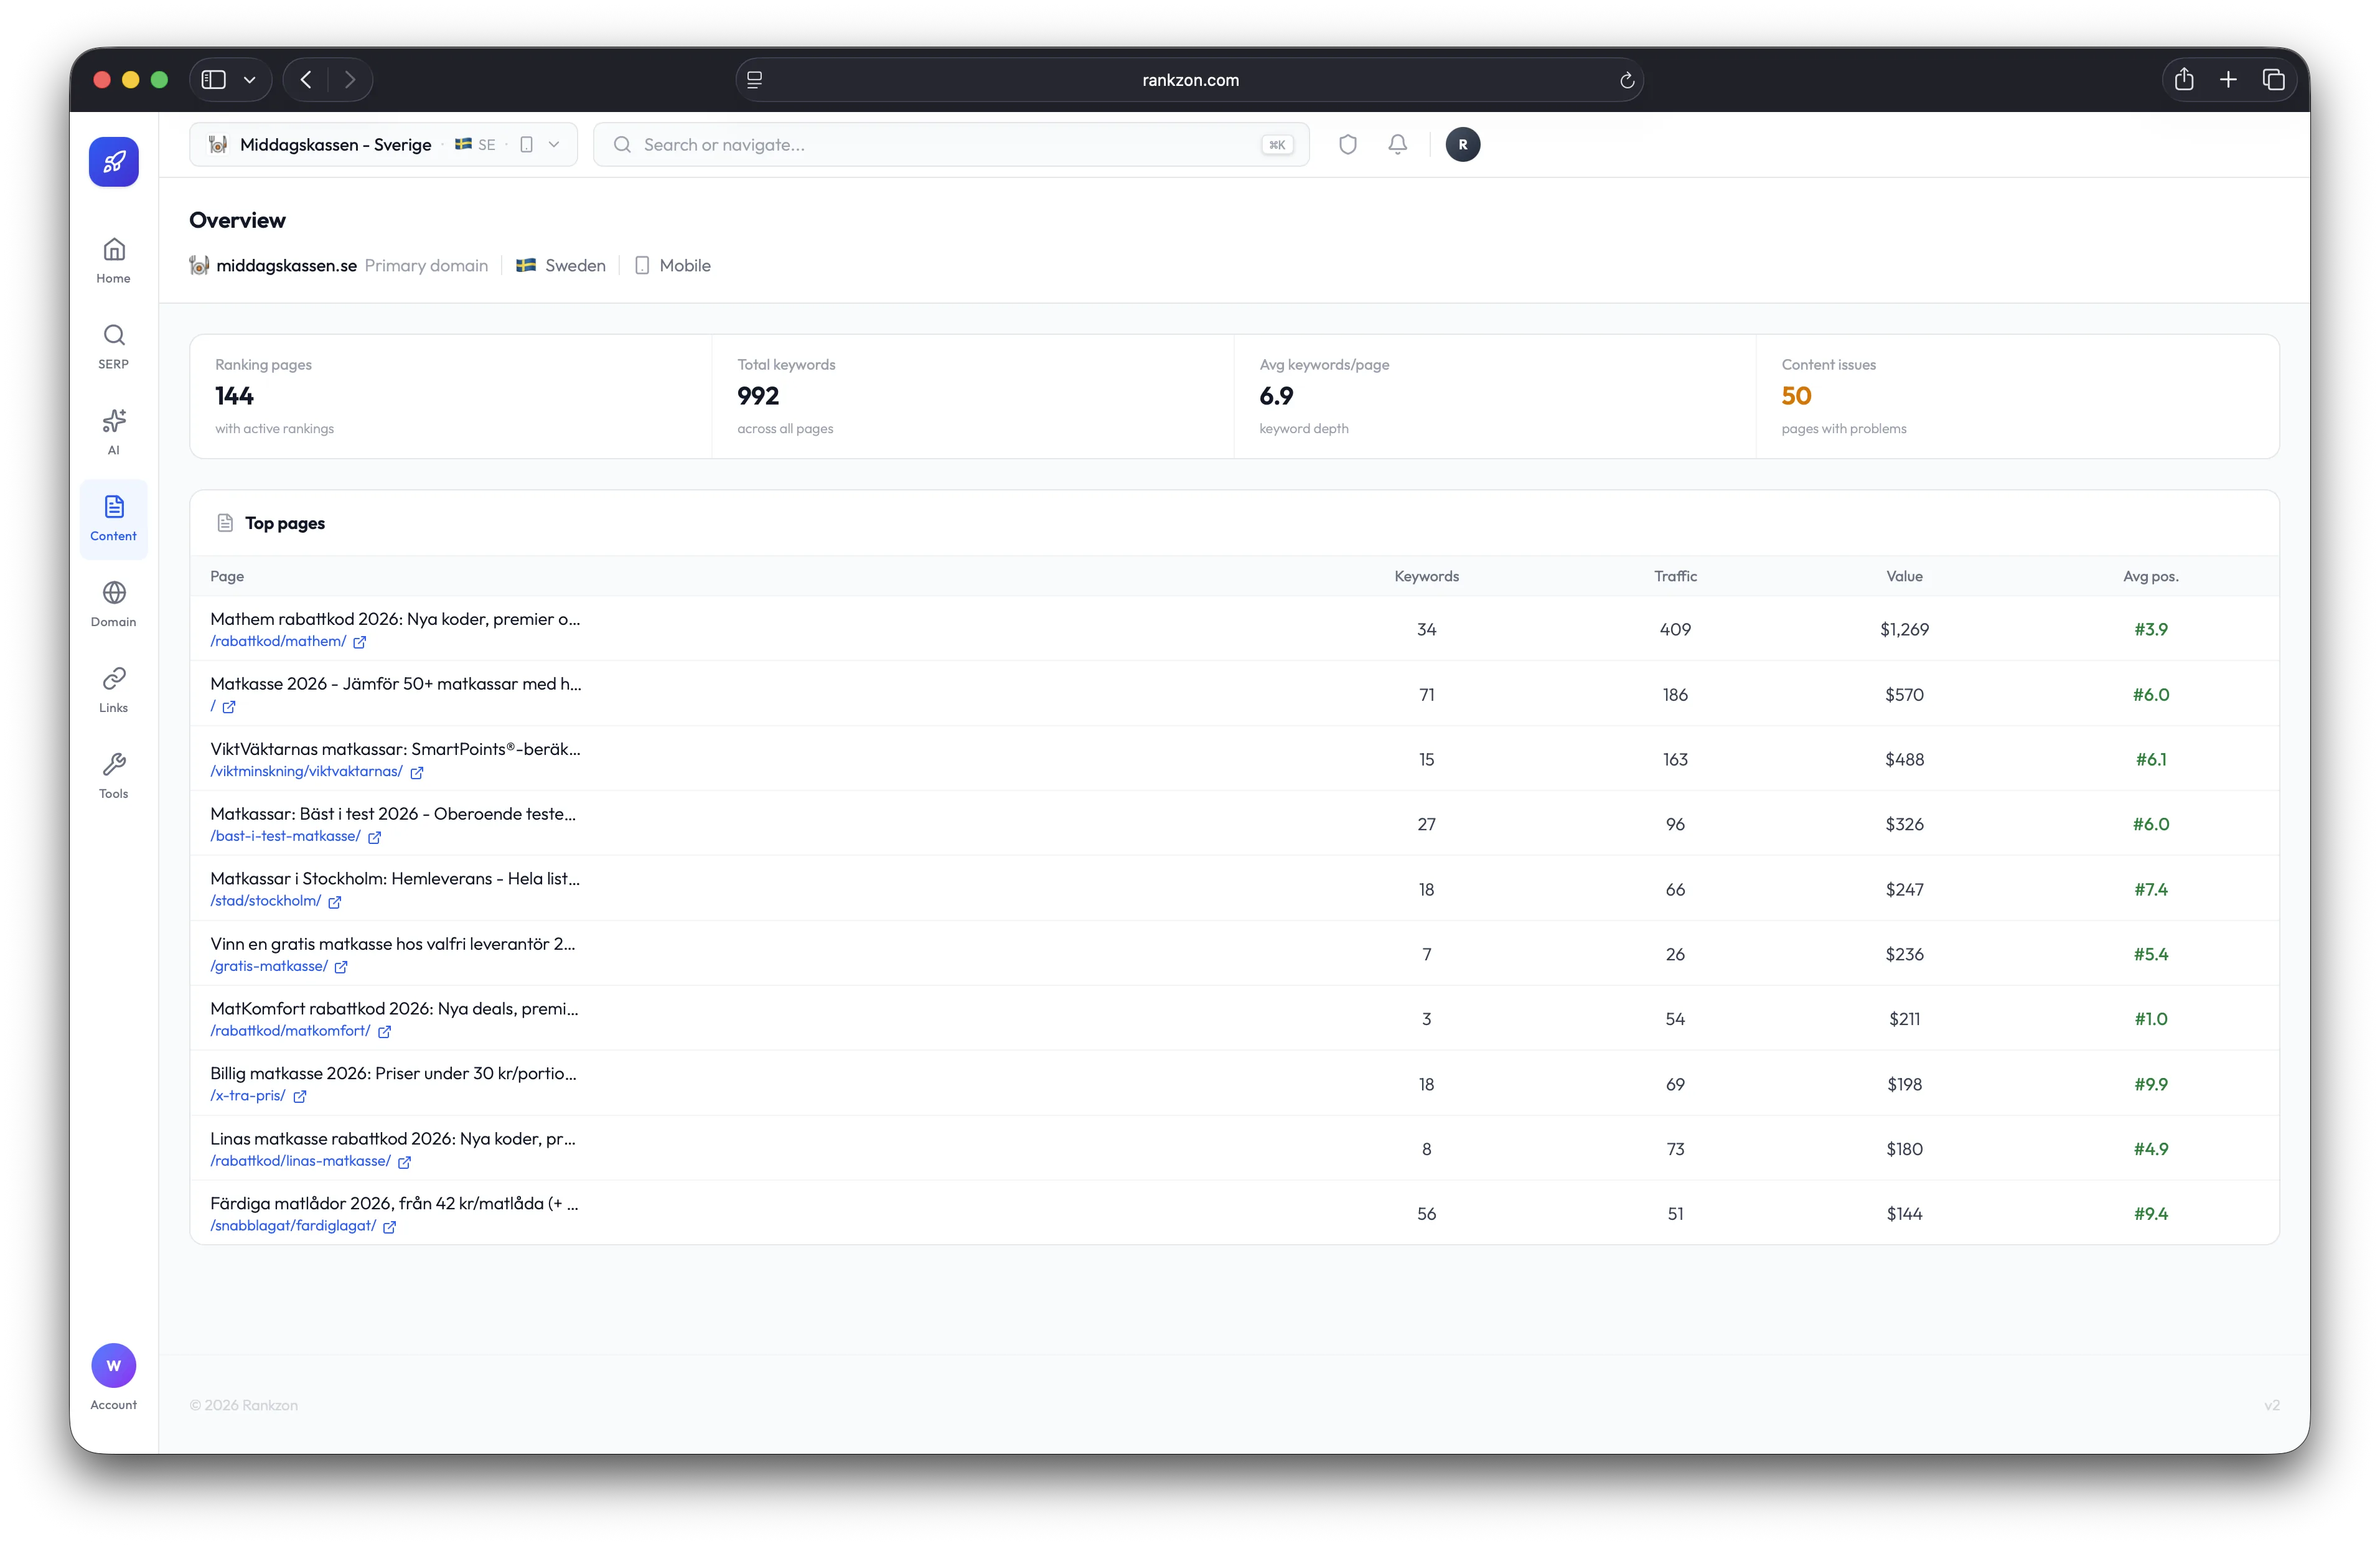Click the Rankzon rocket logo

click(114, 162)
